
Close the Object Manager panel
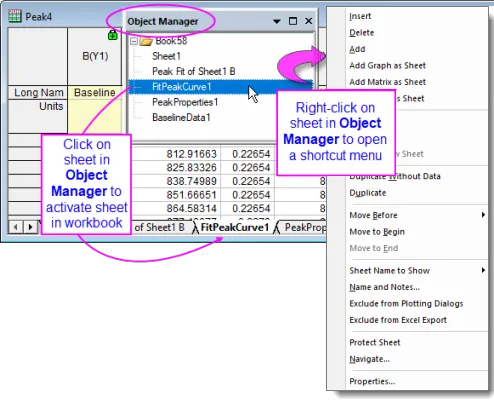309,21
